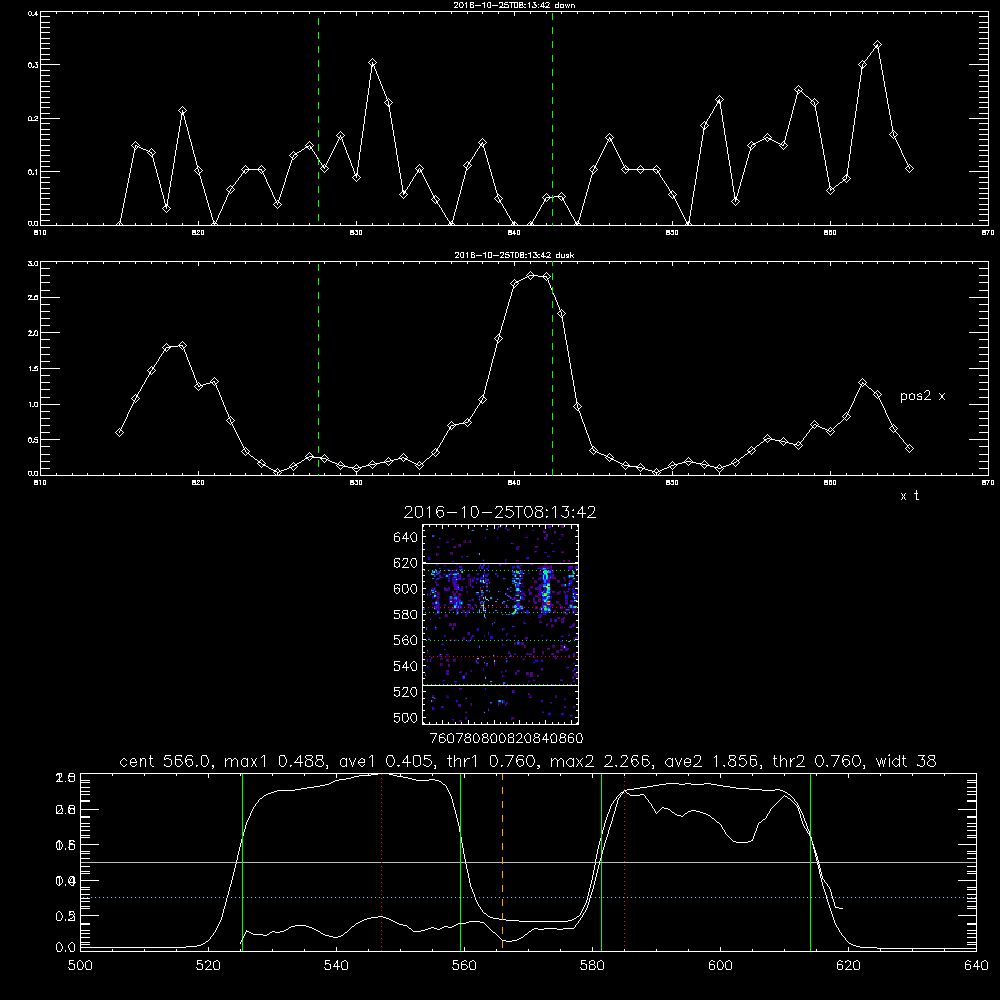1000x1000 pixels.
Task: Click the dotted blue horizontal line in bottom plot
Action: tap(528, 897)
